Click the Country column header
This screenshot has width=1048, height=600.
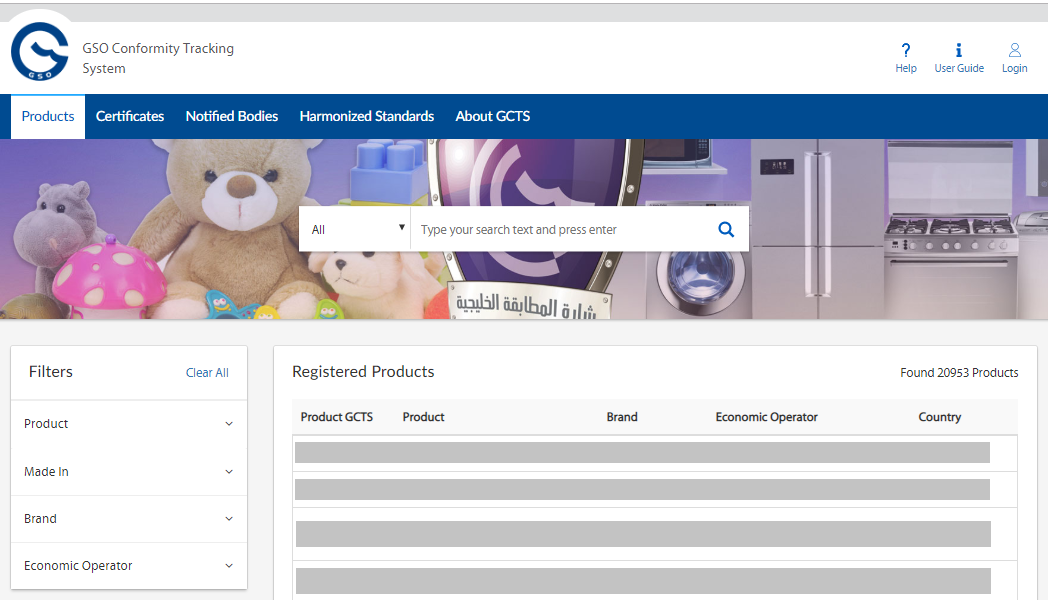pyautogui.click(x=939, y=417)
